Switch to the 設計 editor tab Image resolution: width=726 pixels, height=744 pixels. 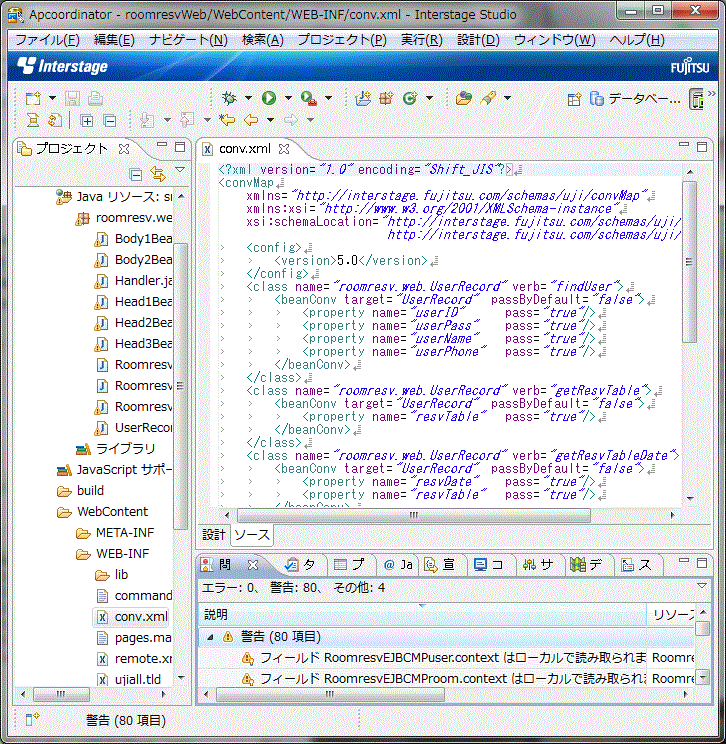pos(214,535)
